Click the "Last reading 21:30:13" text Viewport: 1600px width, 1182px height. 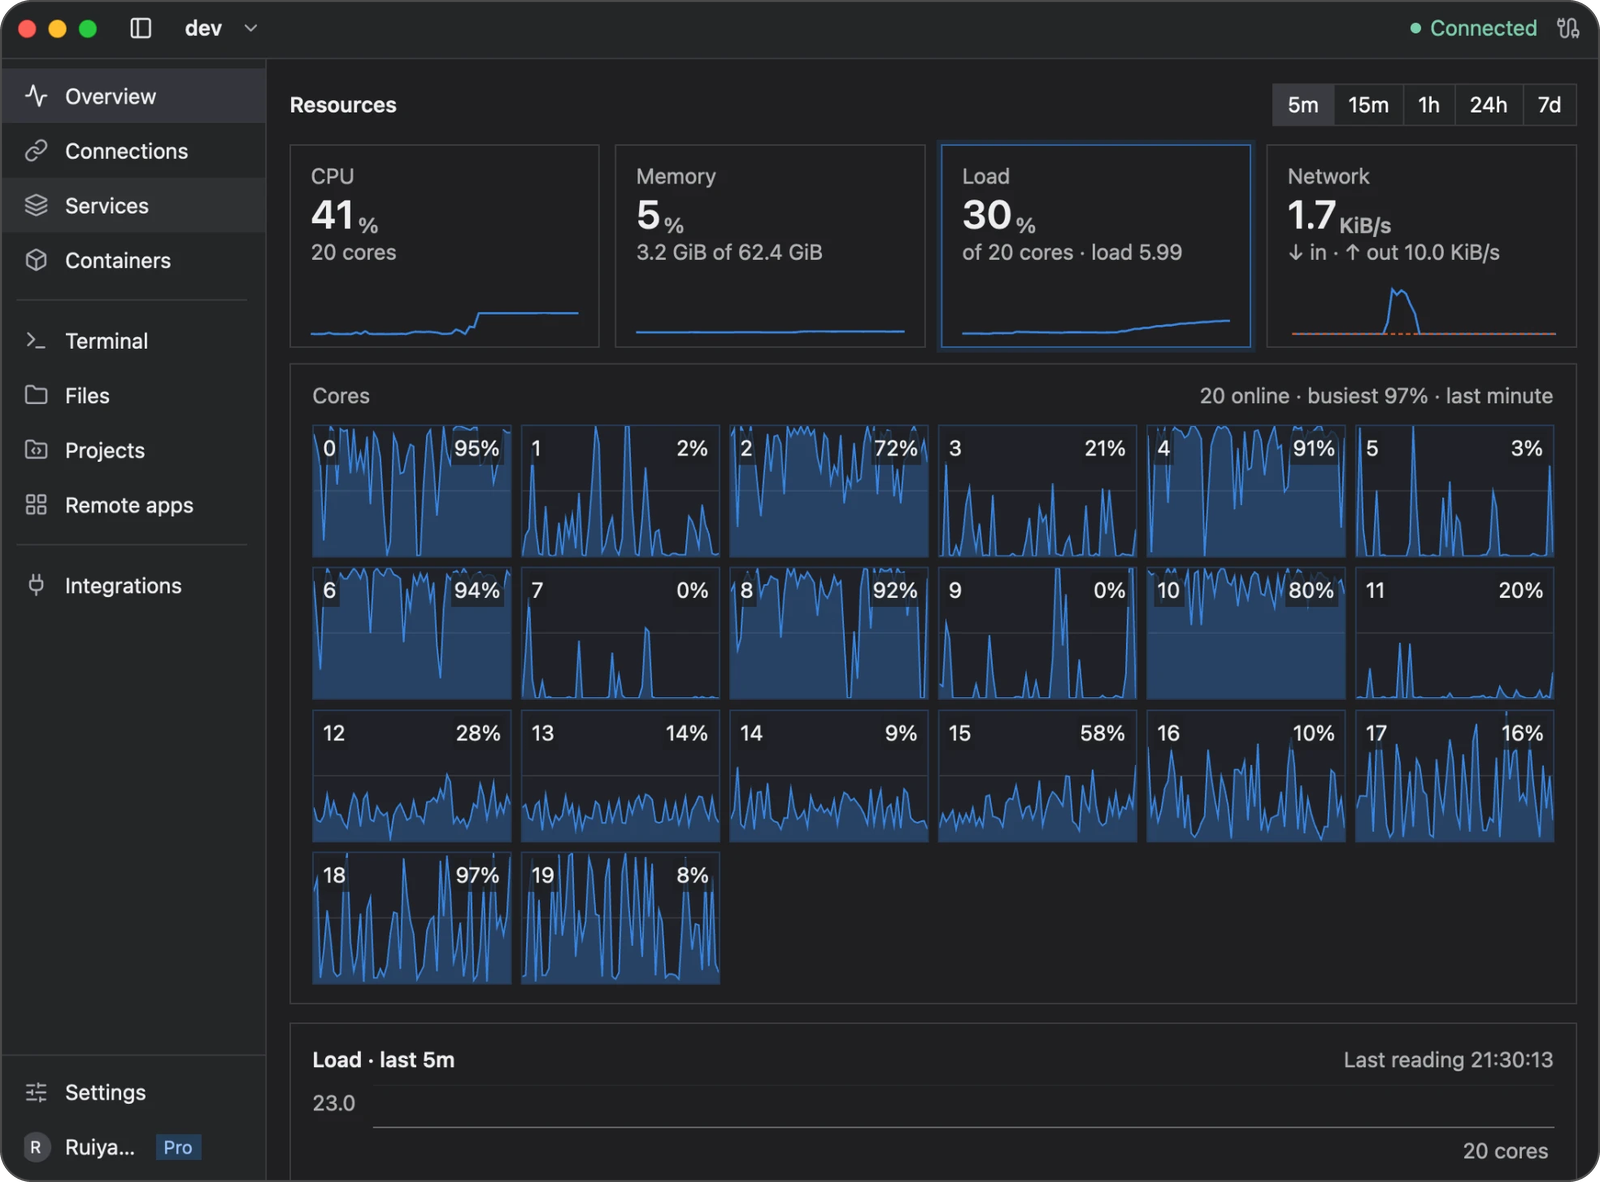pos(1448,1060)
